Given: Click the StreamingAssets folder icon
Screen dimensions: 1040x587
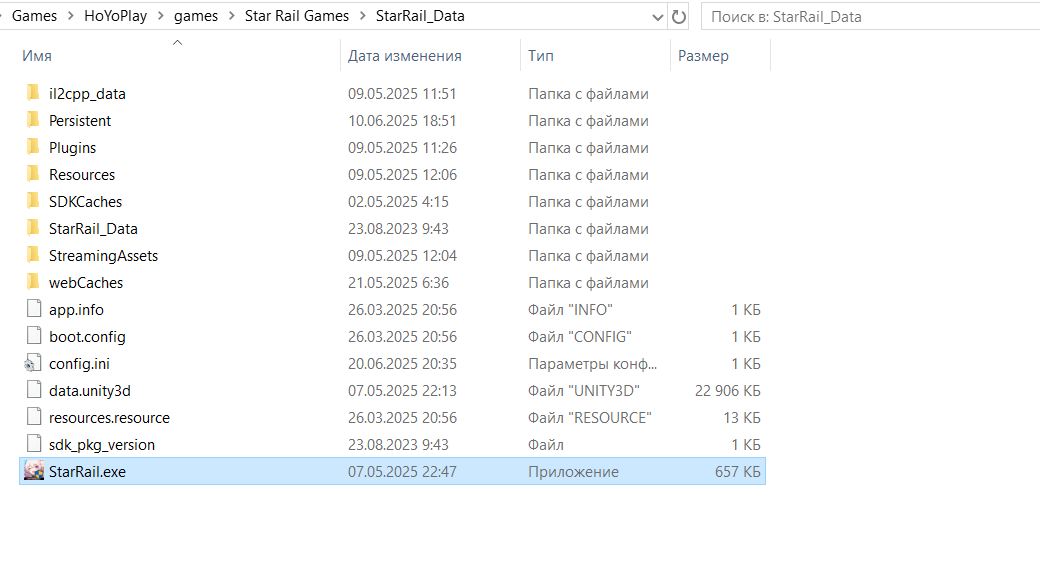Looking at the screenshot, I should (x=33, y=255).
